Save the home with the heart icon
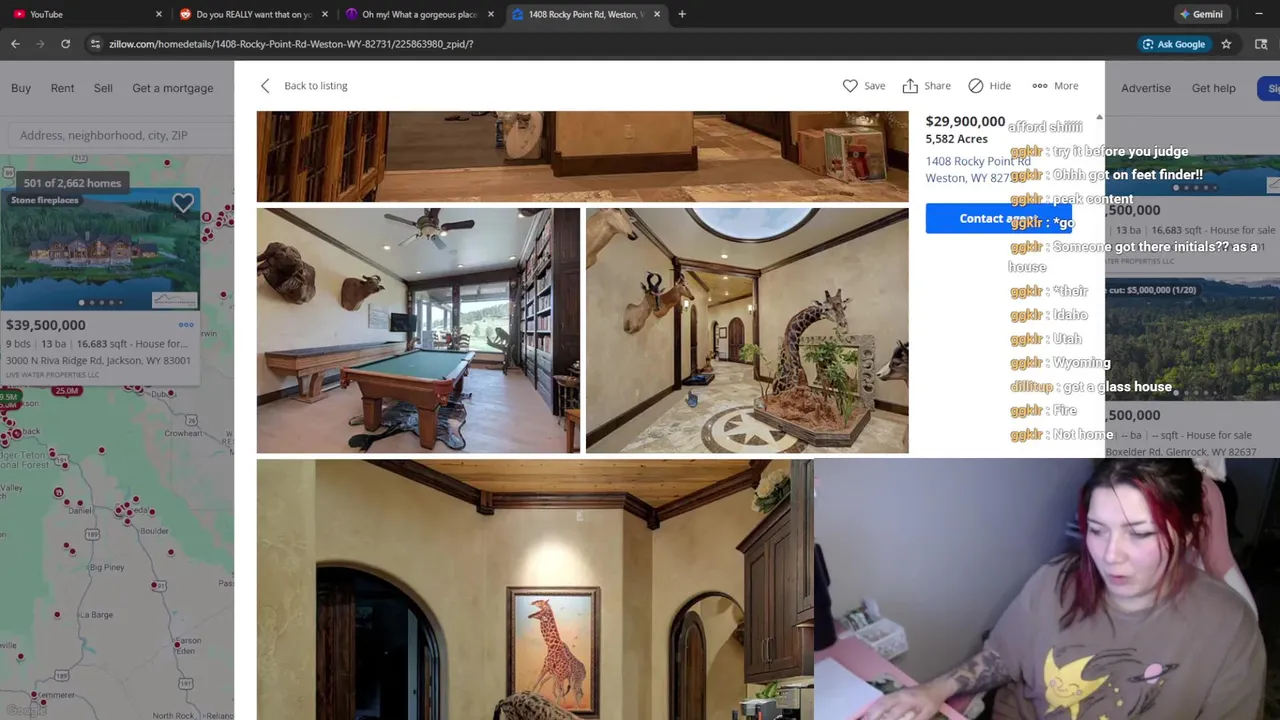 point(864,86)
